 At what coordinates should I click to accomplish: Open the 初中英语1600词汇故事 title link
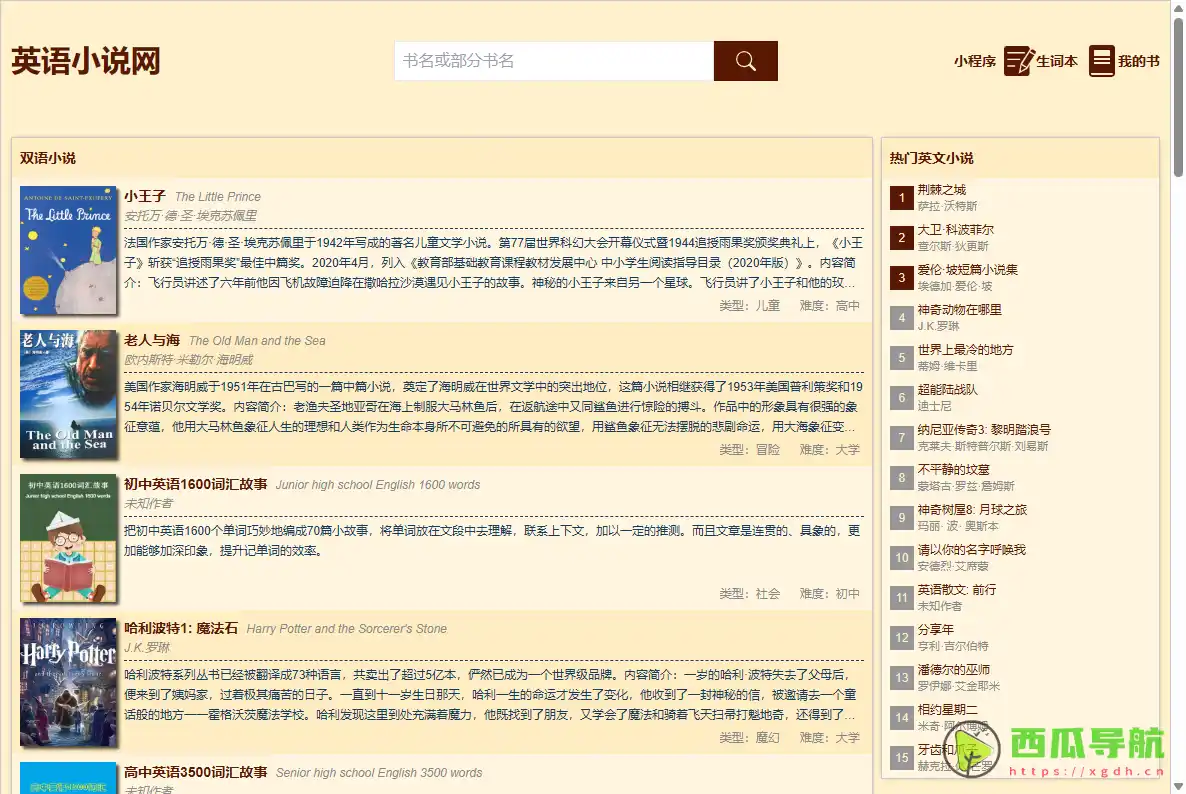pyautogui.click(x=196, y=484)
